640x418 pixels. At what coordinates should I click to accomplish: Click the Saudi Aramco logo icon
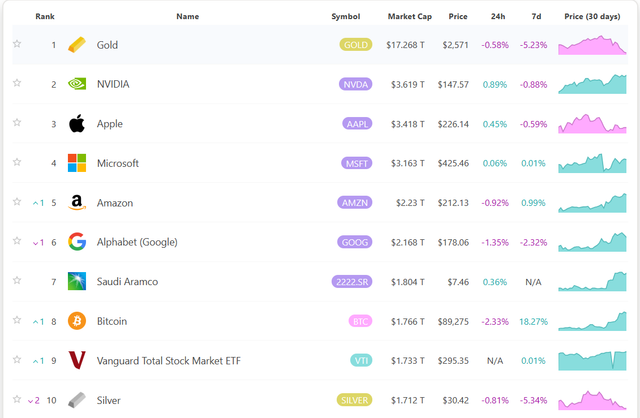click(x=77, y=281)
